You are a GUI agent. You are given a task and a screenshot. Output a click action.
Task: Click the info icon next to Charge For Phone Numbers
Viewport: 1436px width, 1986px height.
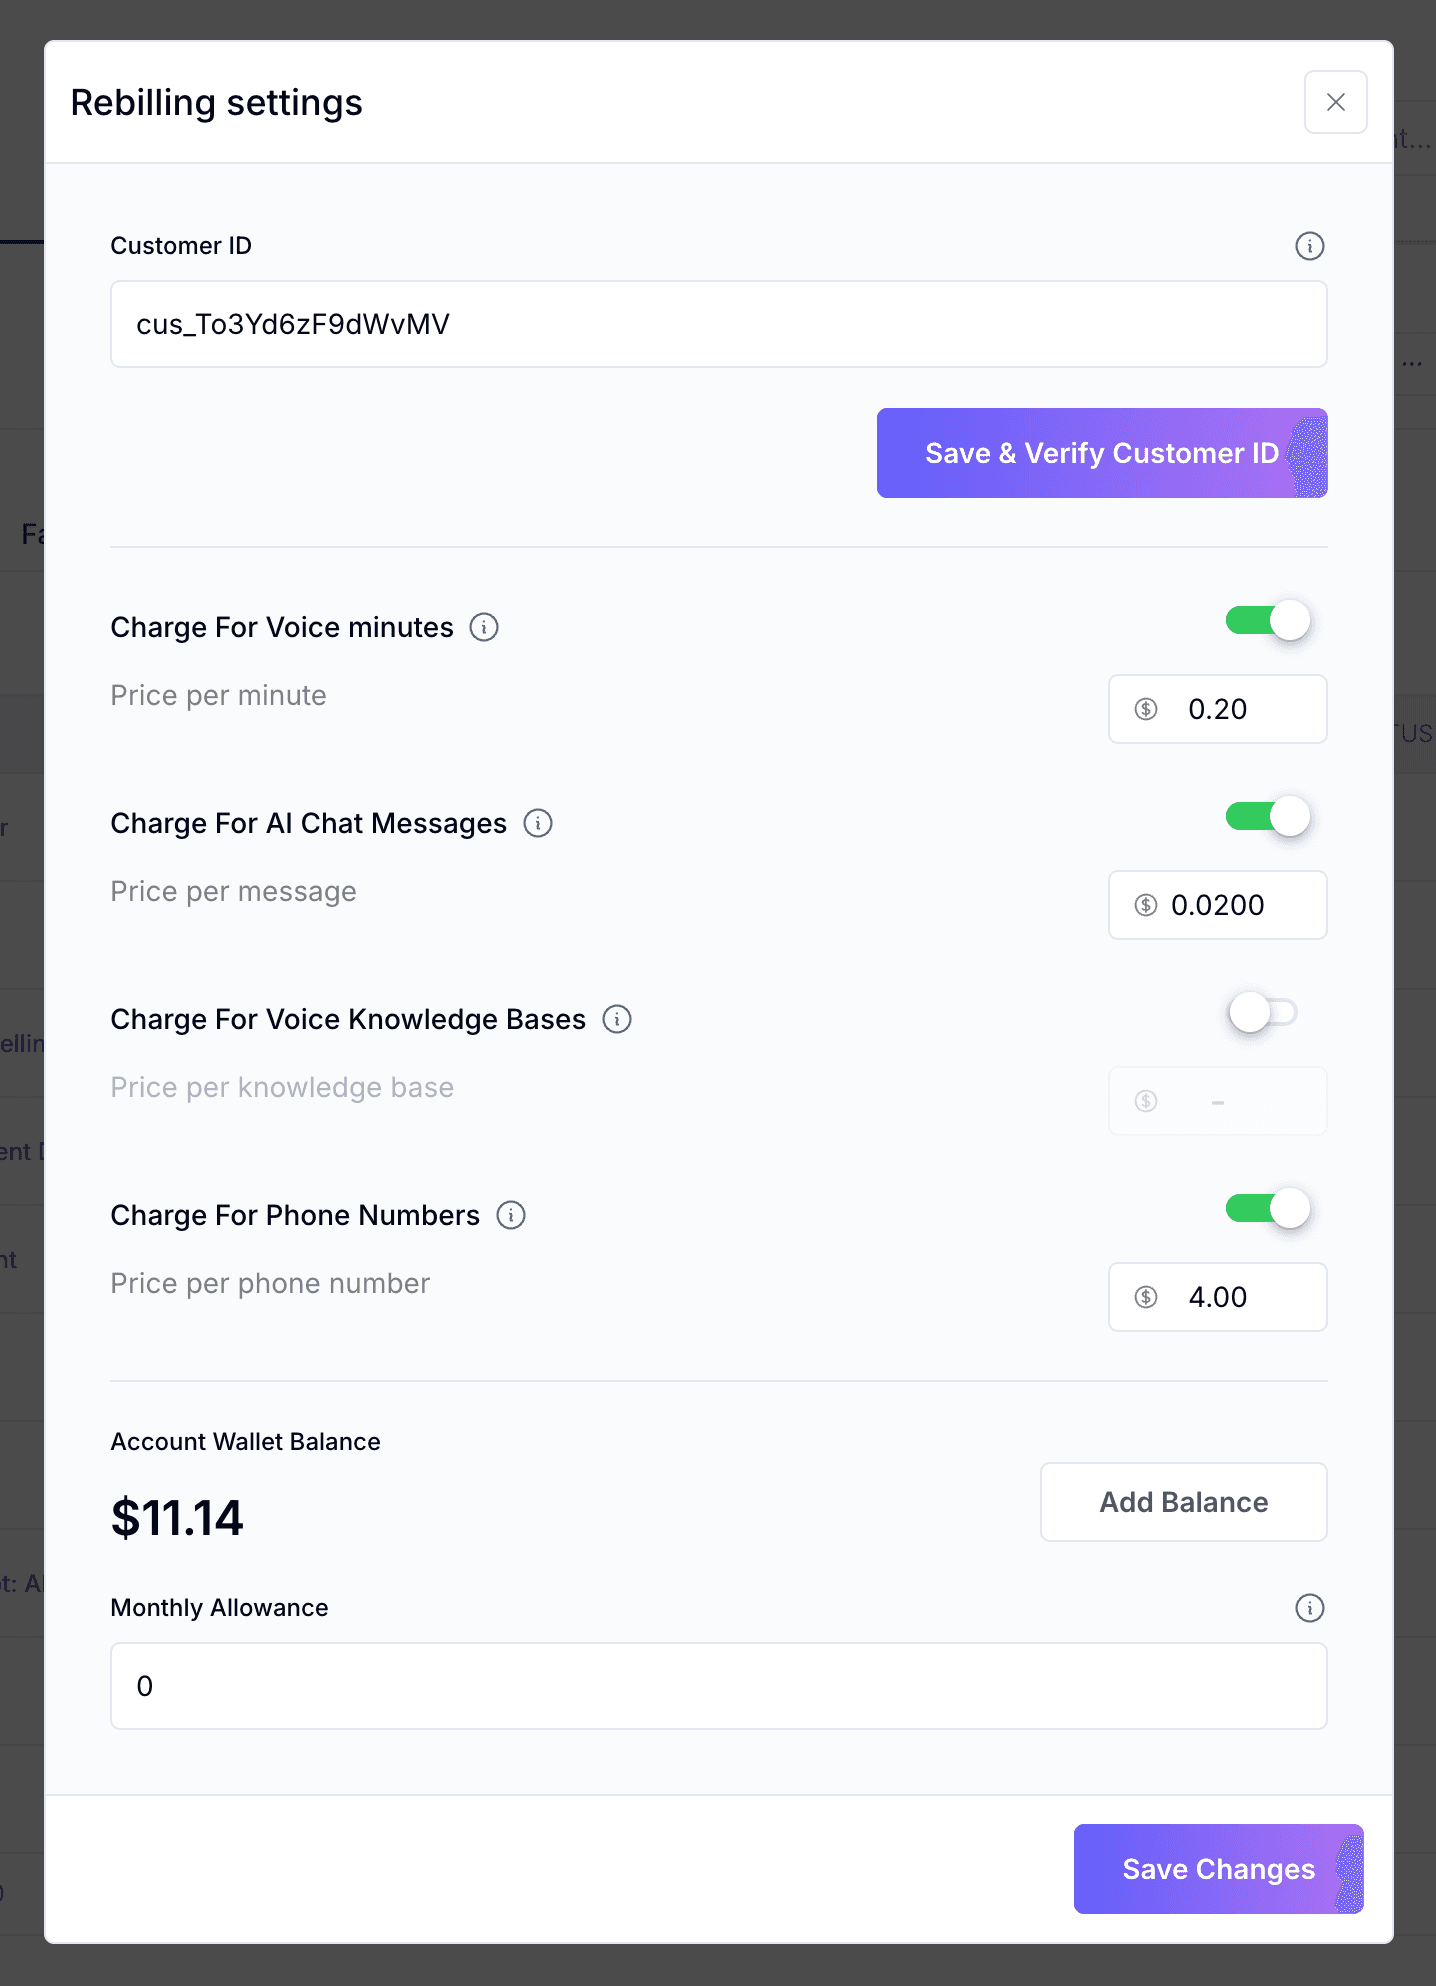point(511,1215)
